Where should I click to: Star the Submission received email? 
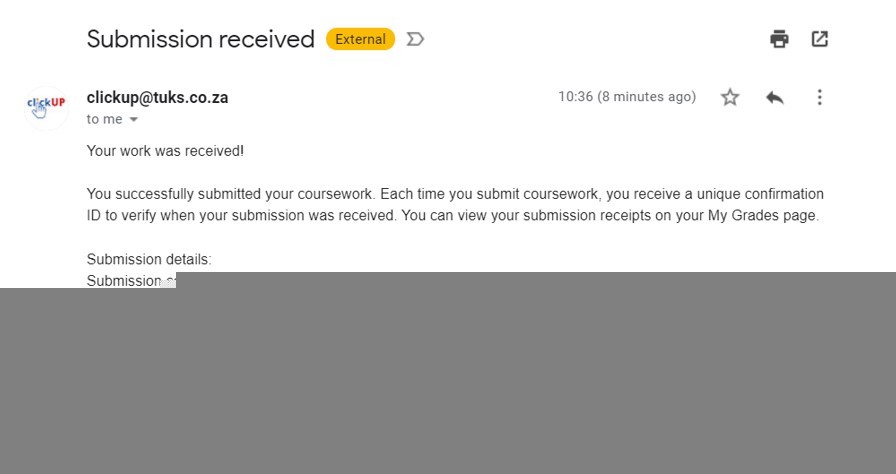click(x=730, y=97)
